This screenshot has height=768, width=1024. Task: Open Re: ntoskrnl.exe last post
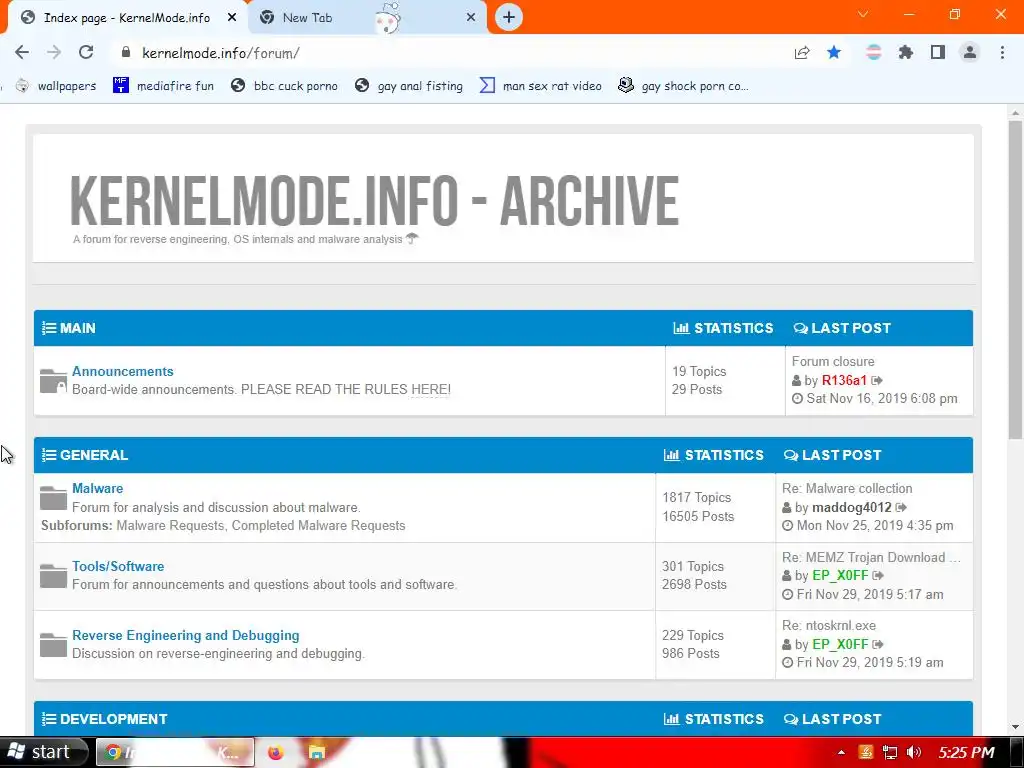[829, 626]
